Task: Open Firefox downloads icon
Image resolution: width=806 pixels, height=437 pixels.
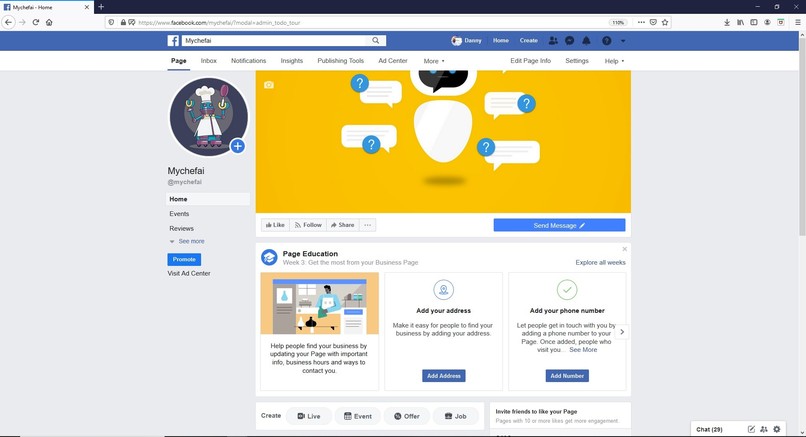Action: pyautogui.click(x=727, y=22)
